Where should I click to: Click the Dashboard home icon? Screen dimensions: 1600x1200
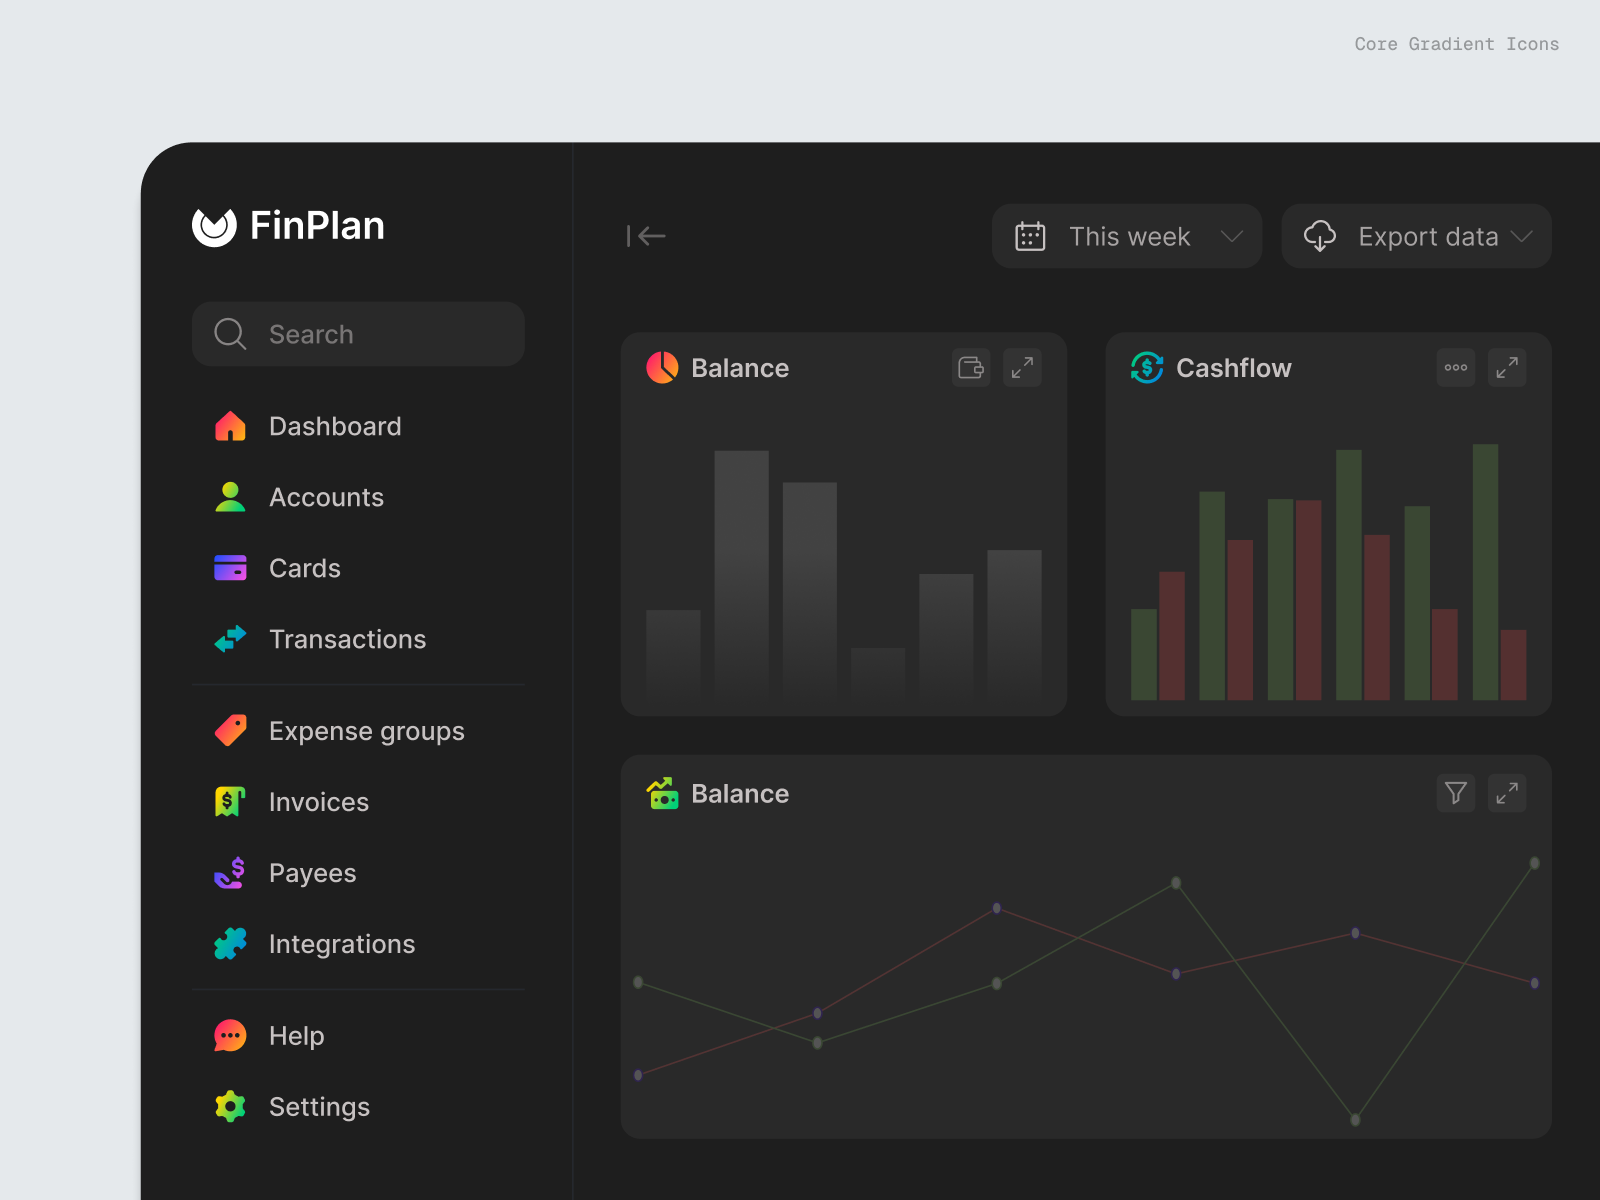click(x=230, y=426)
